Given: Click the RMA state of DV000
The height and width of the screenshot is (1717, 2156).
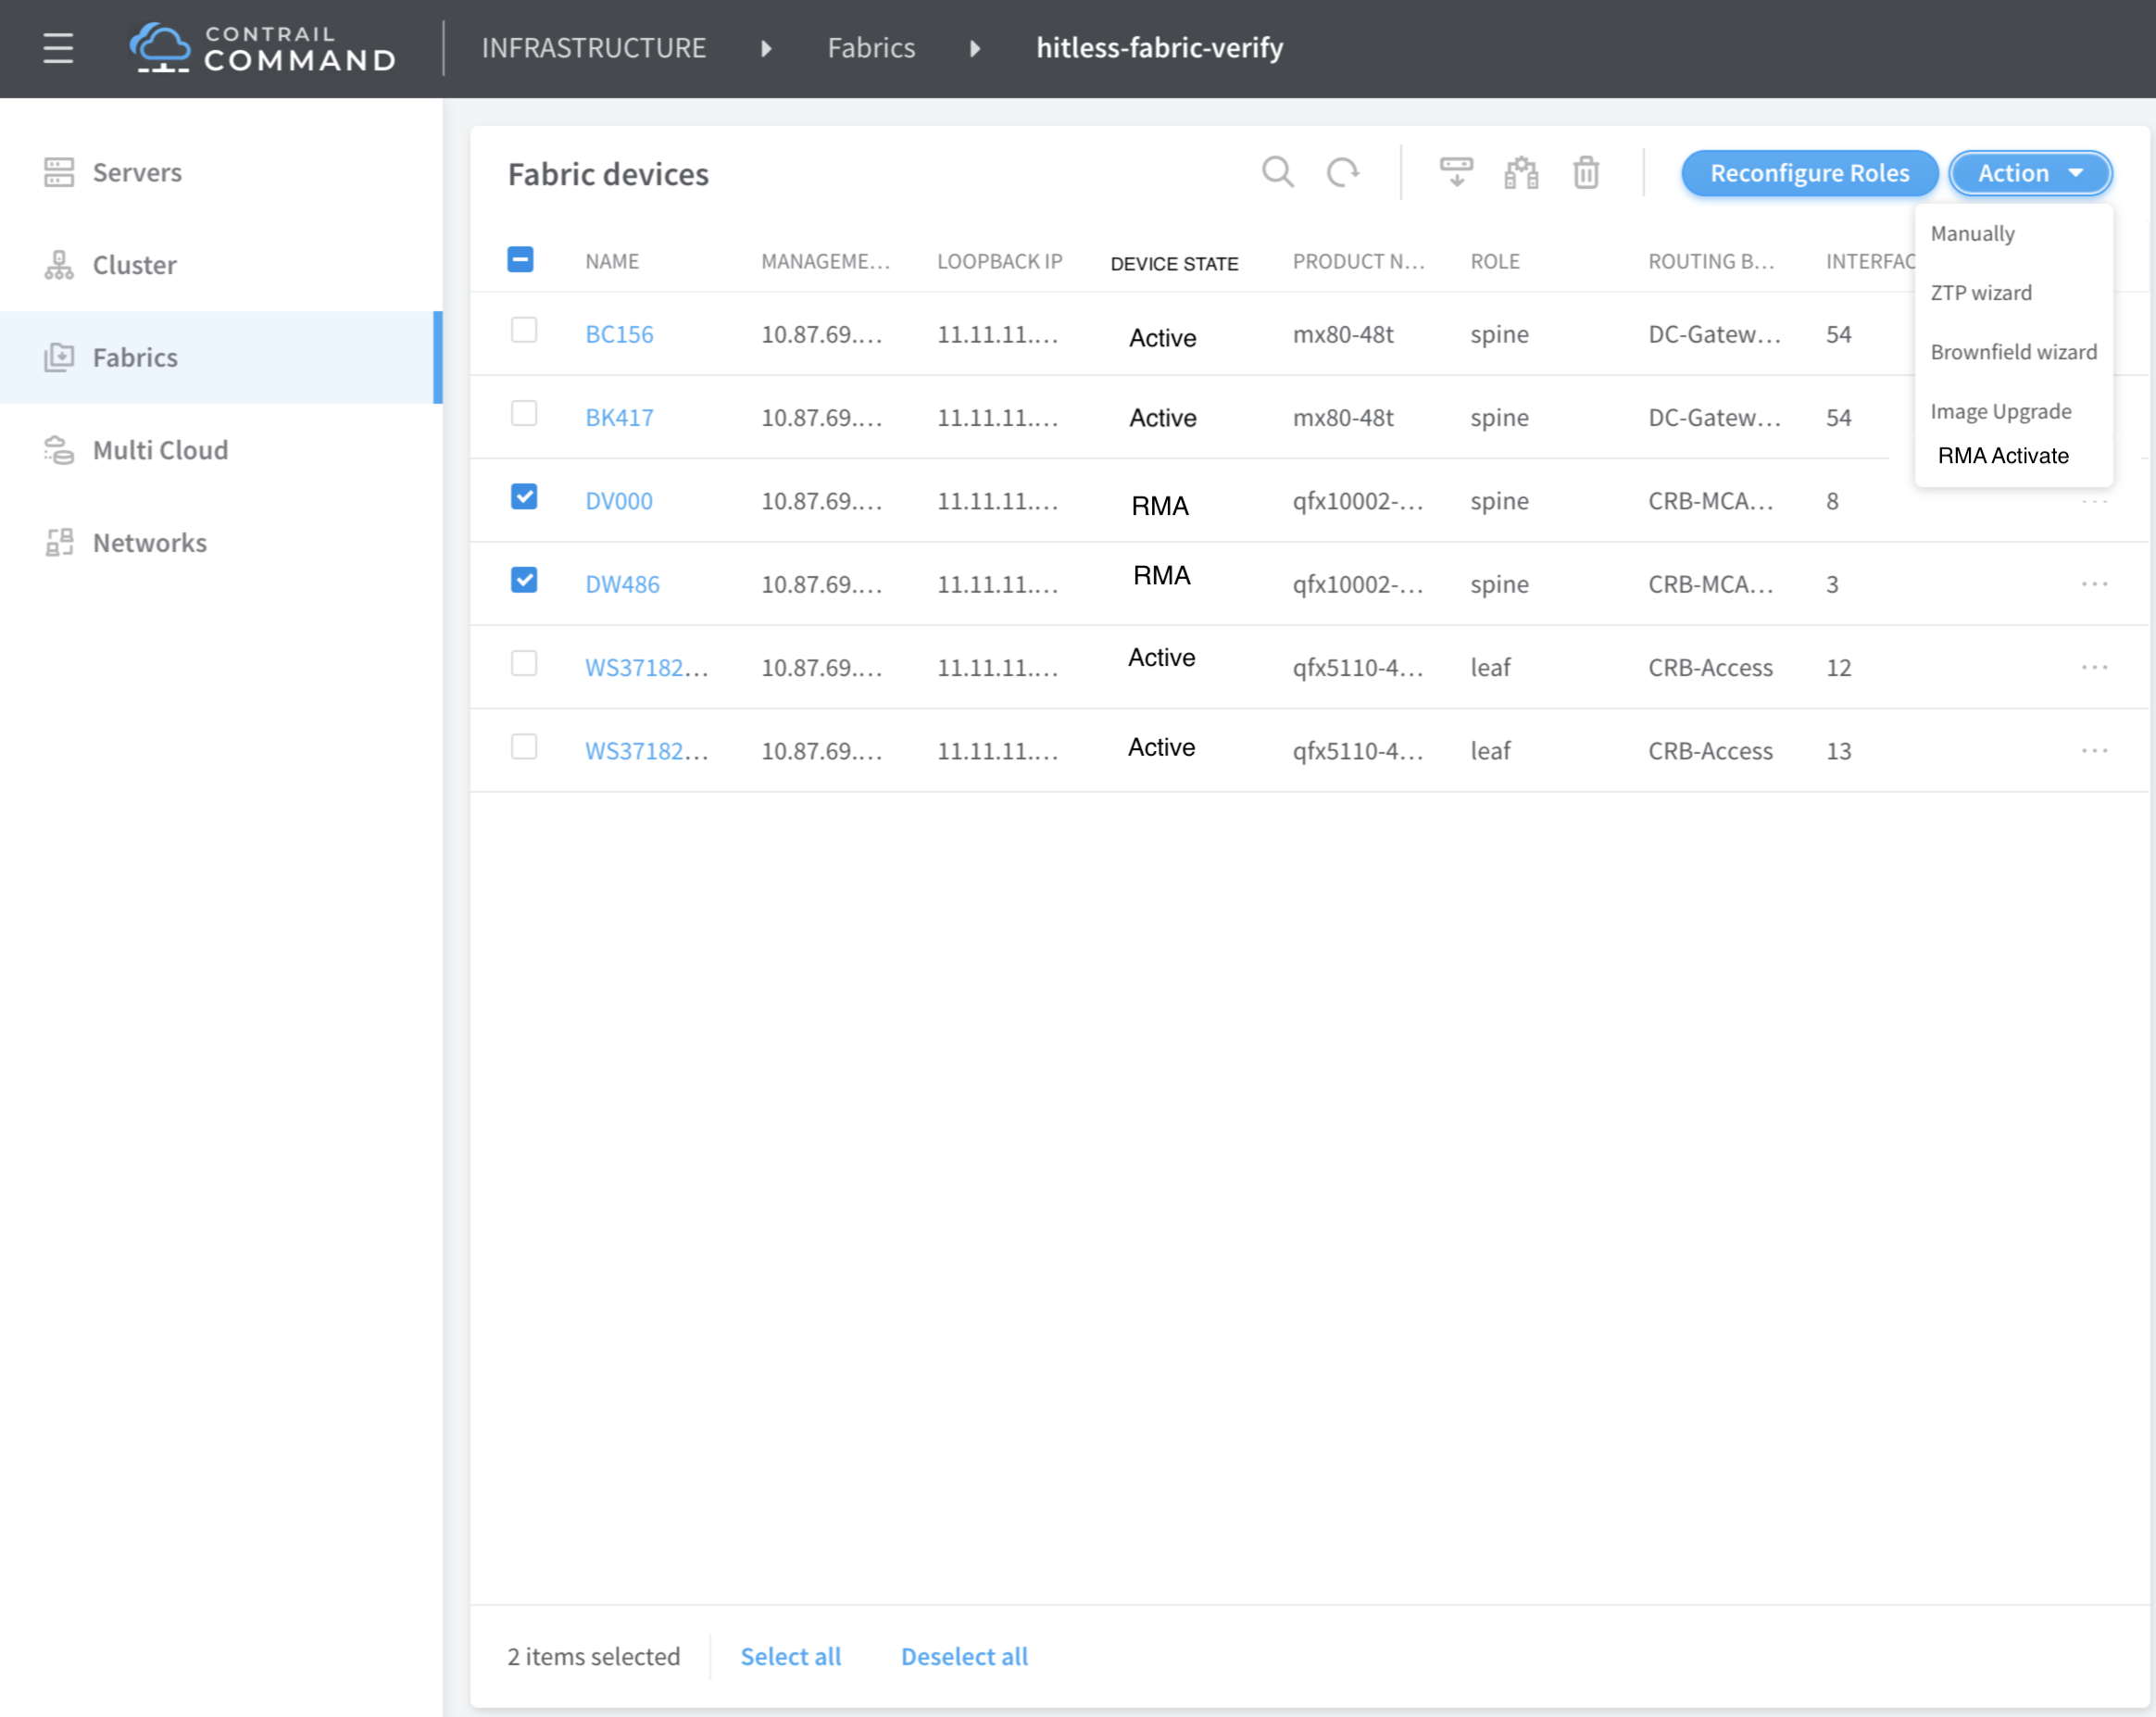Looking at the screenshot, I should point(1160,506).
